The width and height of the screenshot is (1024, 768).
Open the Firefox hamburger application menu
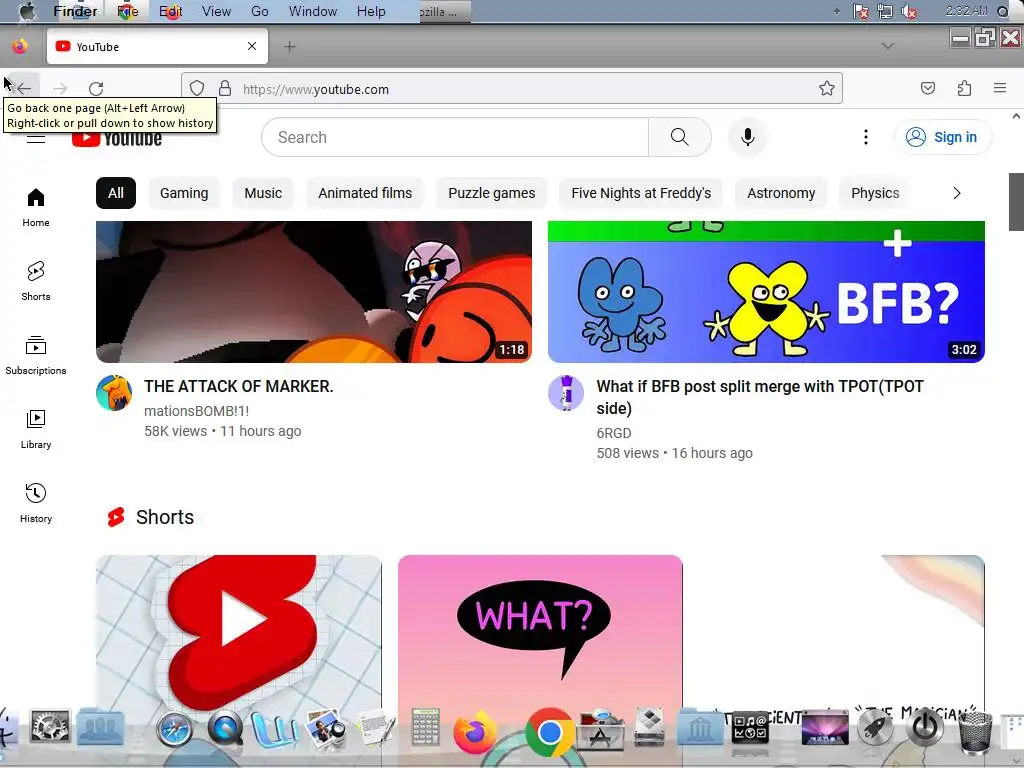1000,88
